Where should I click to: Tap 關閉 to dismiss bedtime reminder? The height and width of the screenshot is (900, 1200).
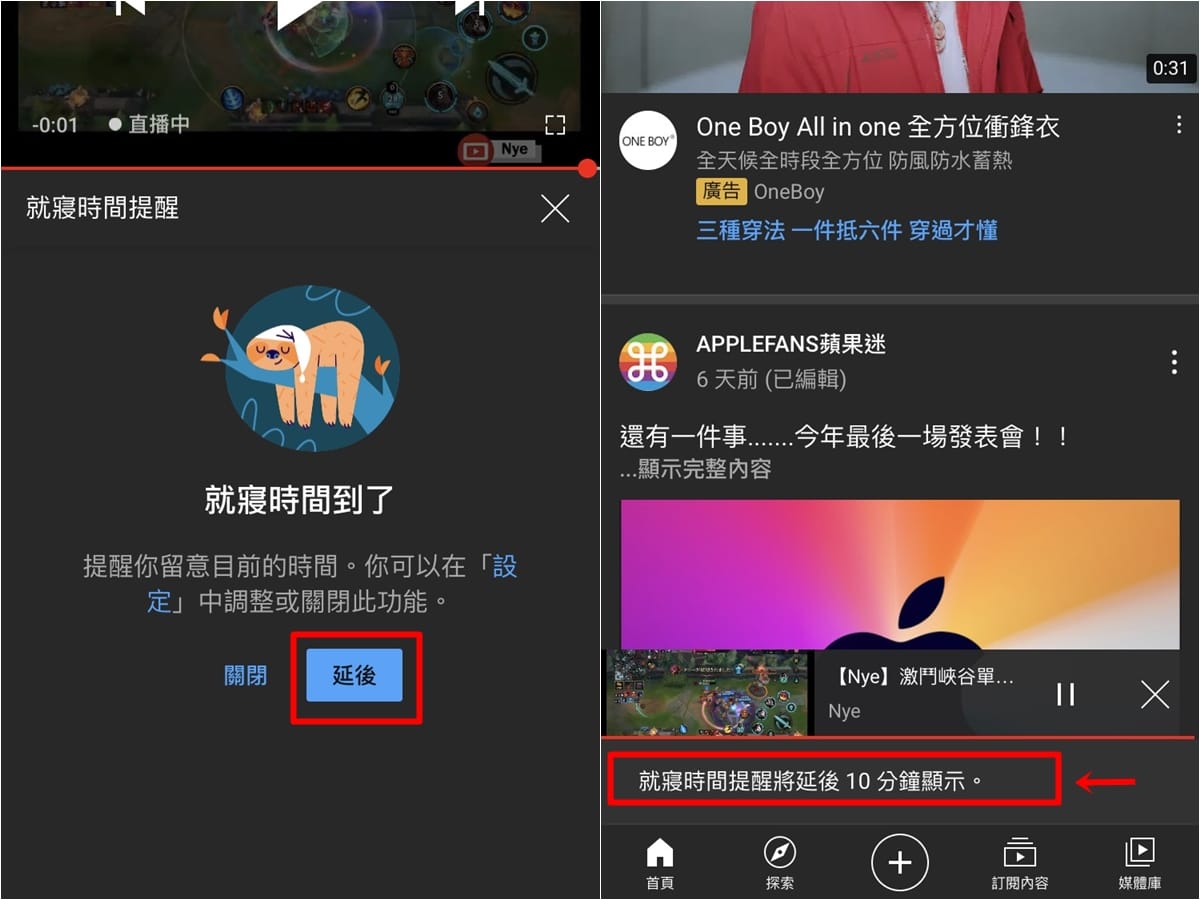(x=246, y=675)
